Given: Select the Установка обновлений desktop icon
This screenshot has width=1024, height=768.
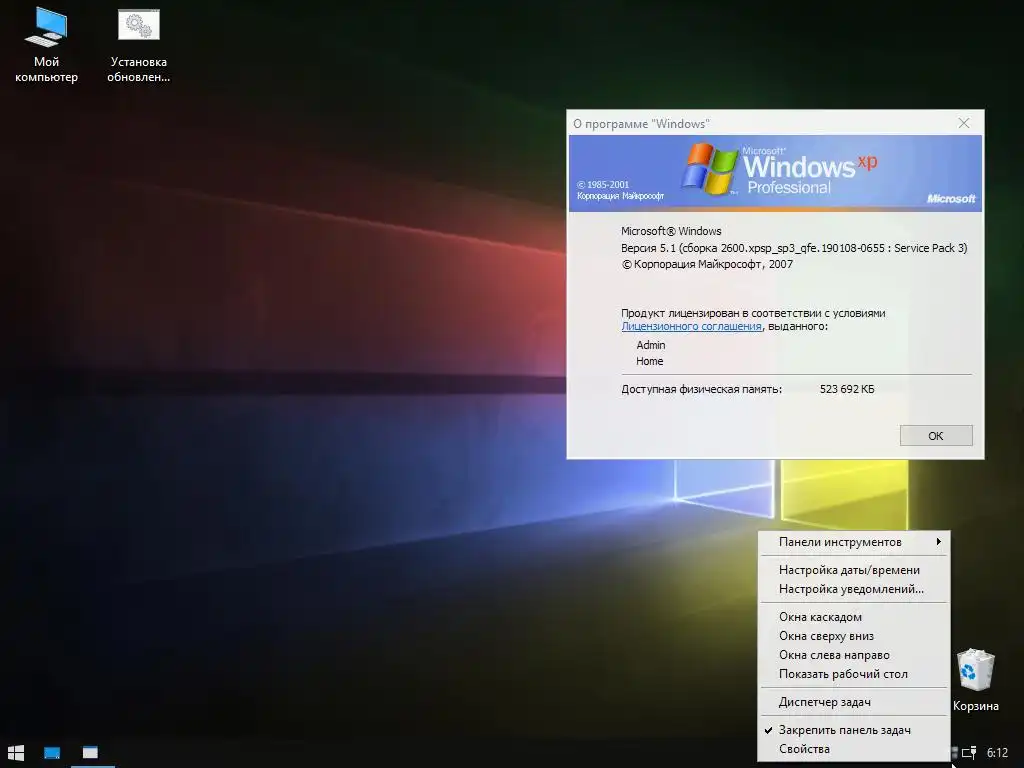Looking at the screenshot, I should 138,46.
